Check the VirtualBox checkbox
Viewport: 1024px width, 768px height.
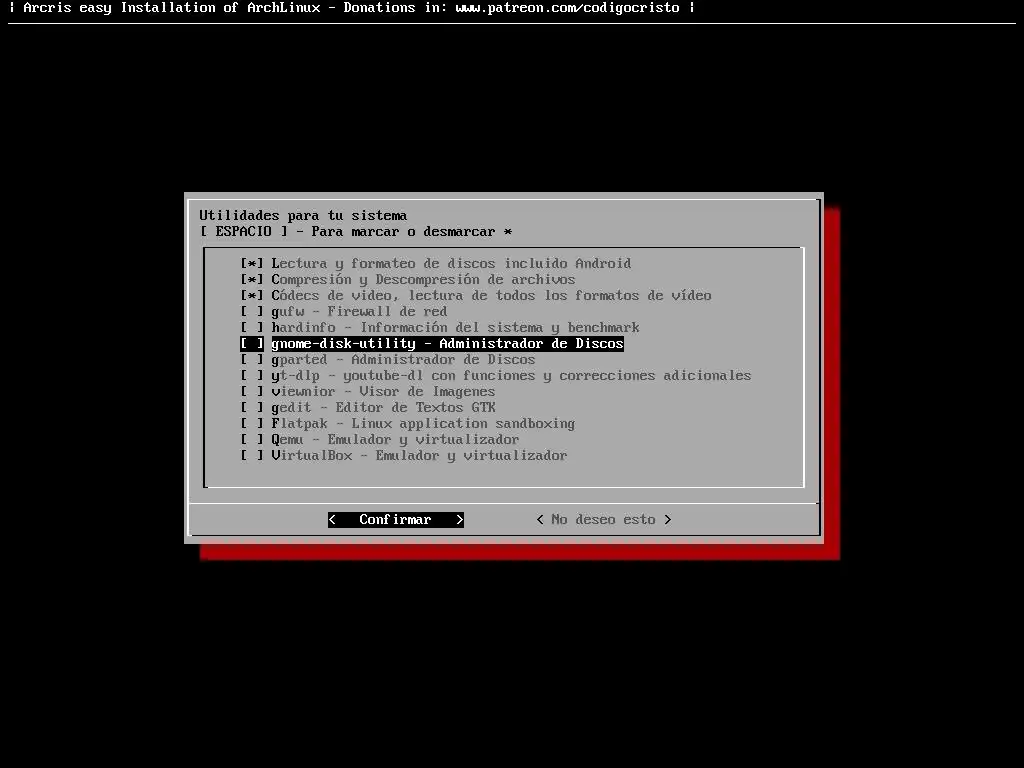tap(252, 455)
